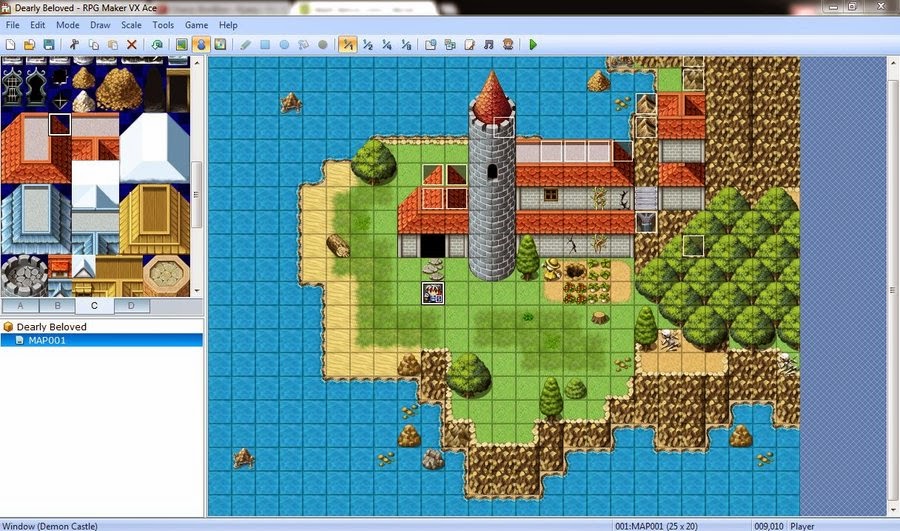Viewport: 900px width, 531px height.
Task: Switch to Map editing mode icon
Action: point(181,44)
